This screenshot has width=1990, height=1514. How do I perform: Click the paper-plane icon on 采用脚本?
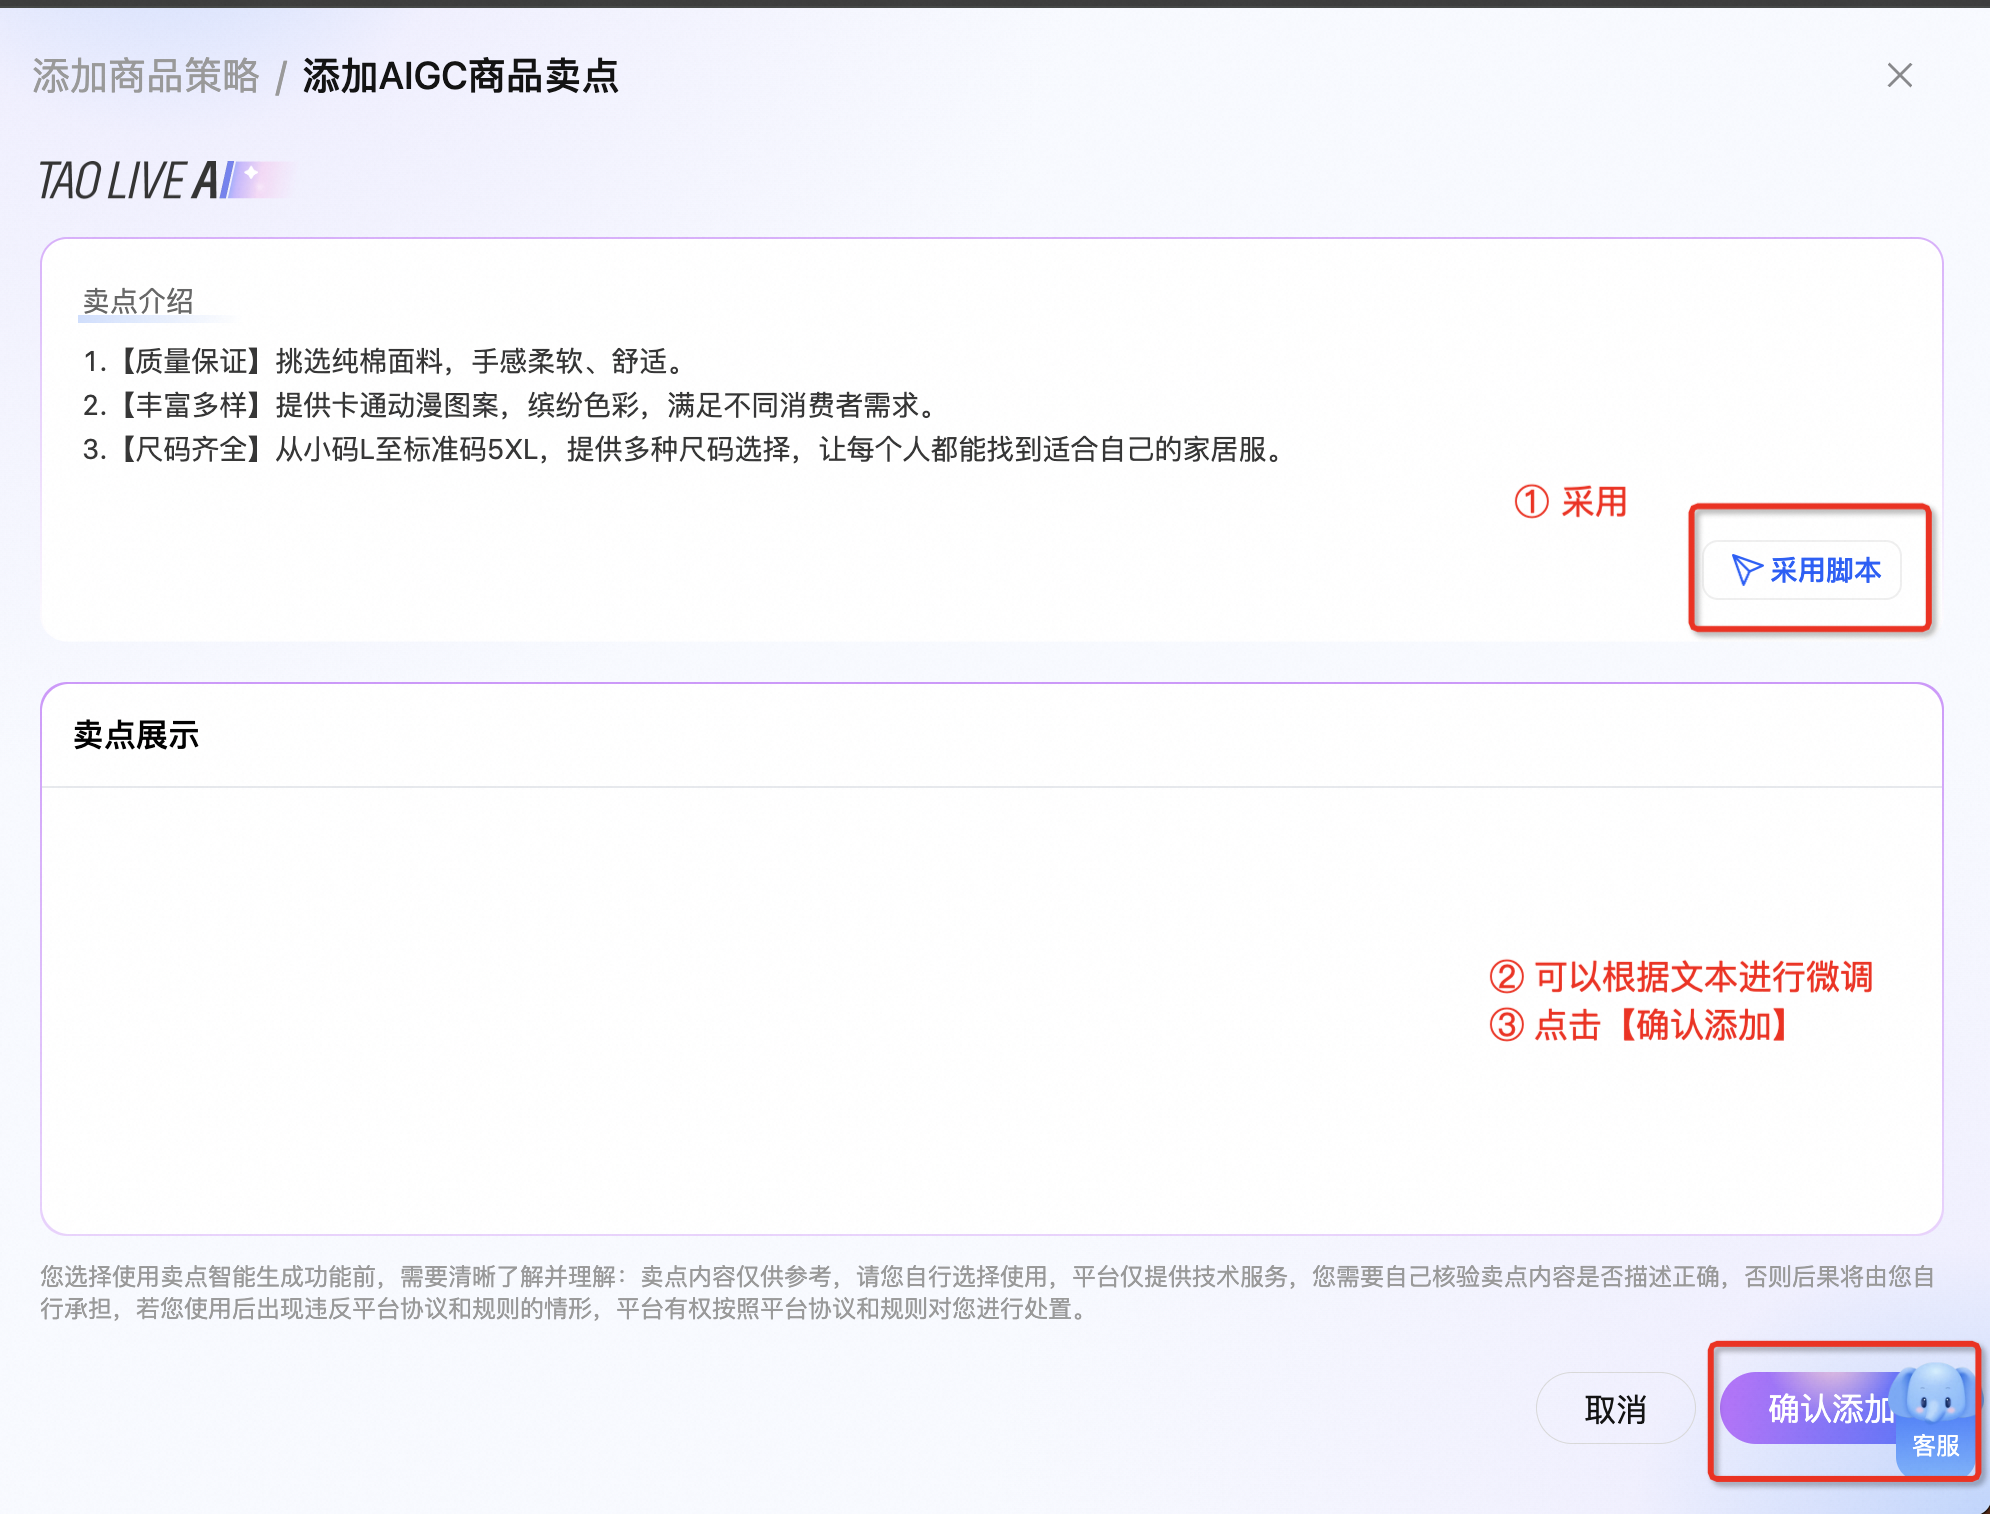(1746, 570)
